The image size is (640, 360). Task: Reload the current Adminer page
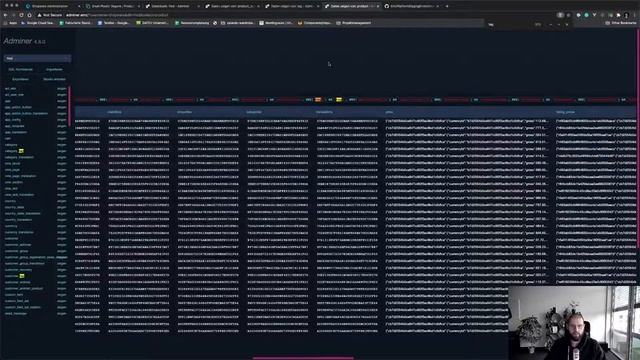21,15
